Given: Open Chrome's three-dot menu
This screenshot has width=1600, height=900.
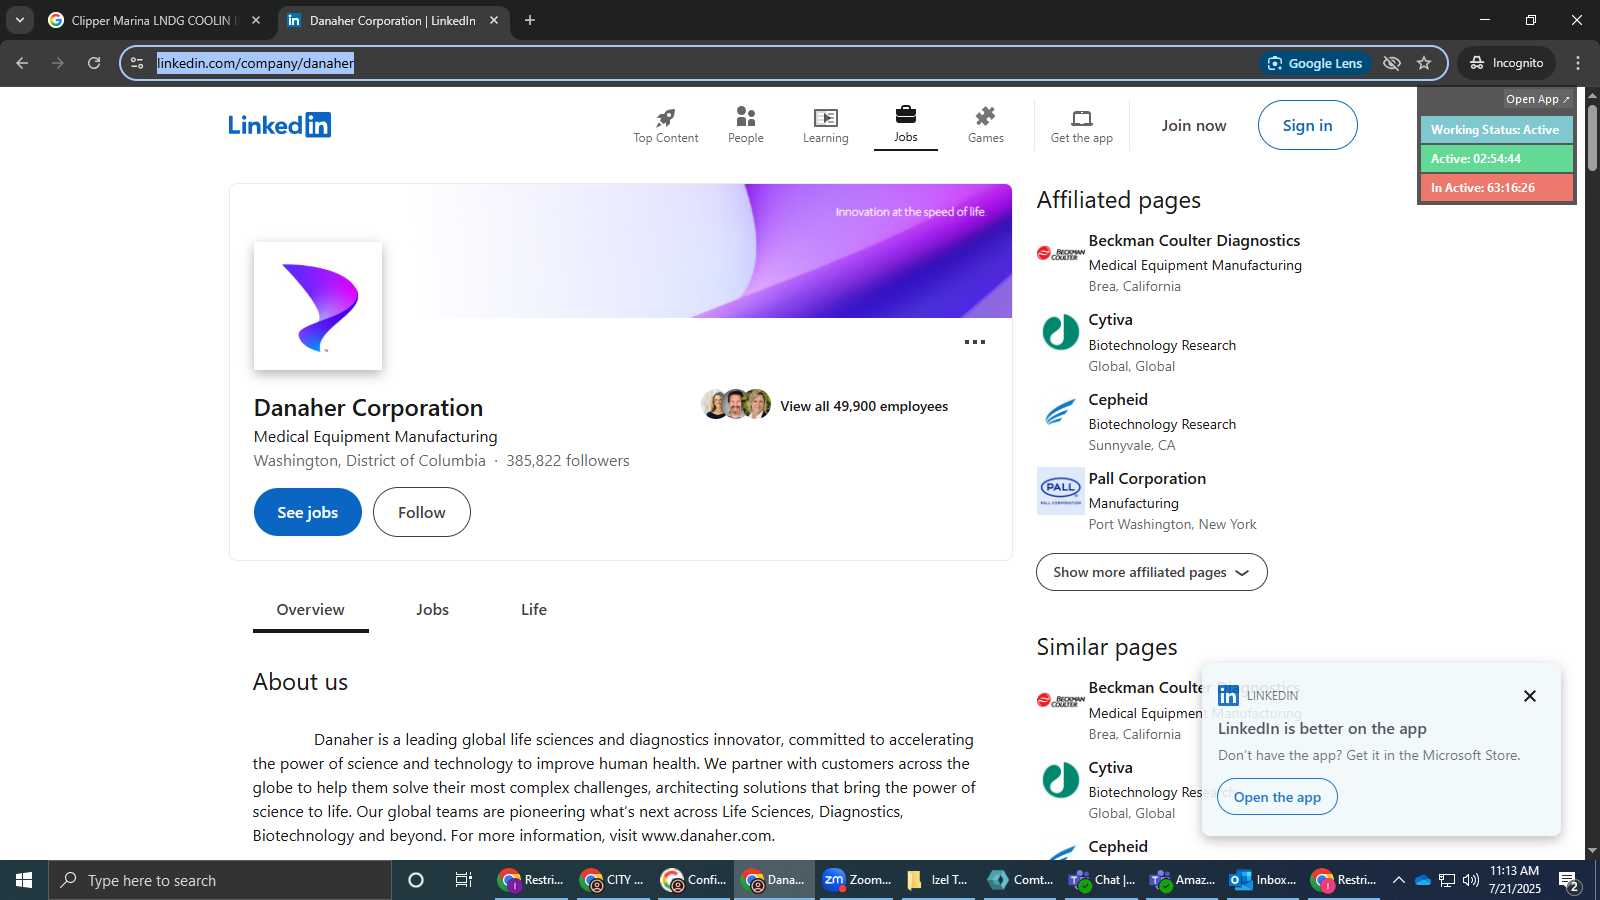Looking at the screenshot, I should (x=1578, y=63).
